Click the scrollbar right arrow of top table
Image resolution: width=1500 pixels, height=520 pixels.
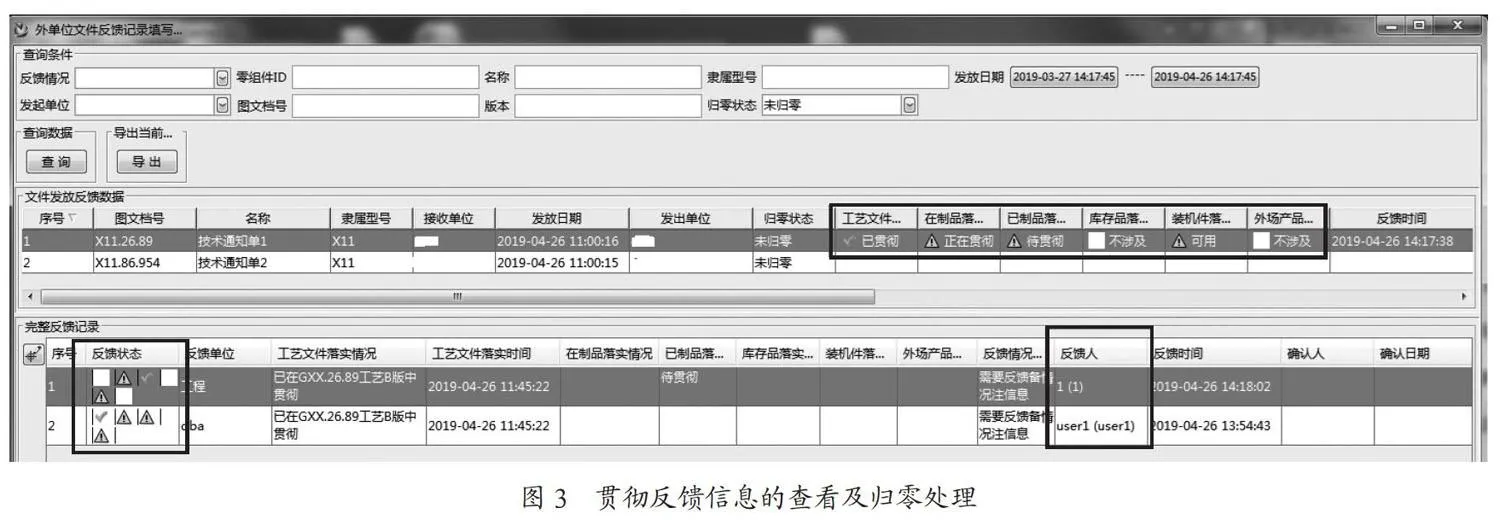1466,297
